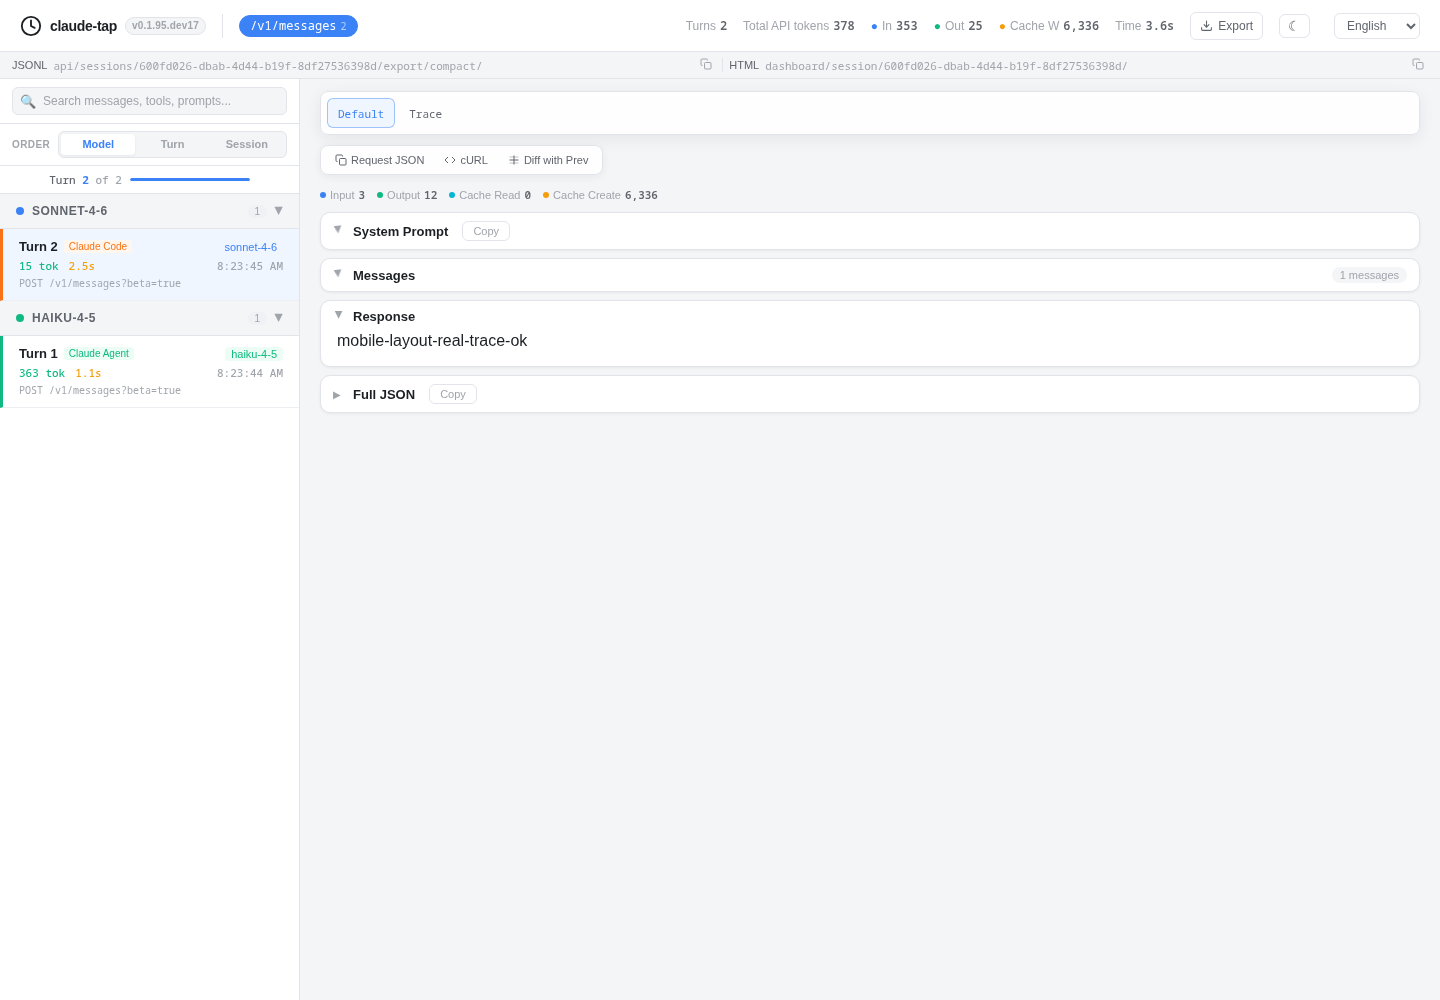Click the Cache W 6,336 header stat

pos(1049,26)
